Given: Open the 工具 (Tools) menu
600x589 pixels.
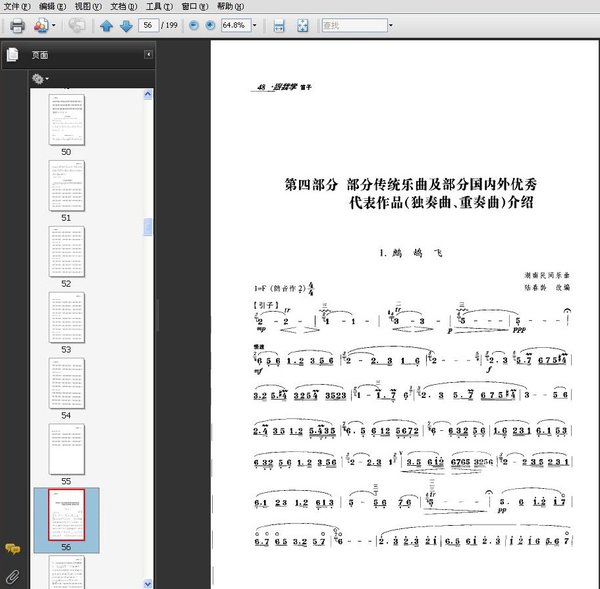Looking at the screenshot, I should click(159, 6).
